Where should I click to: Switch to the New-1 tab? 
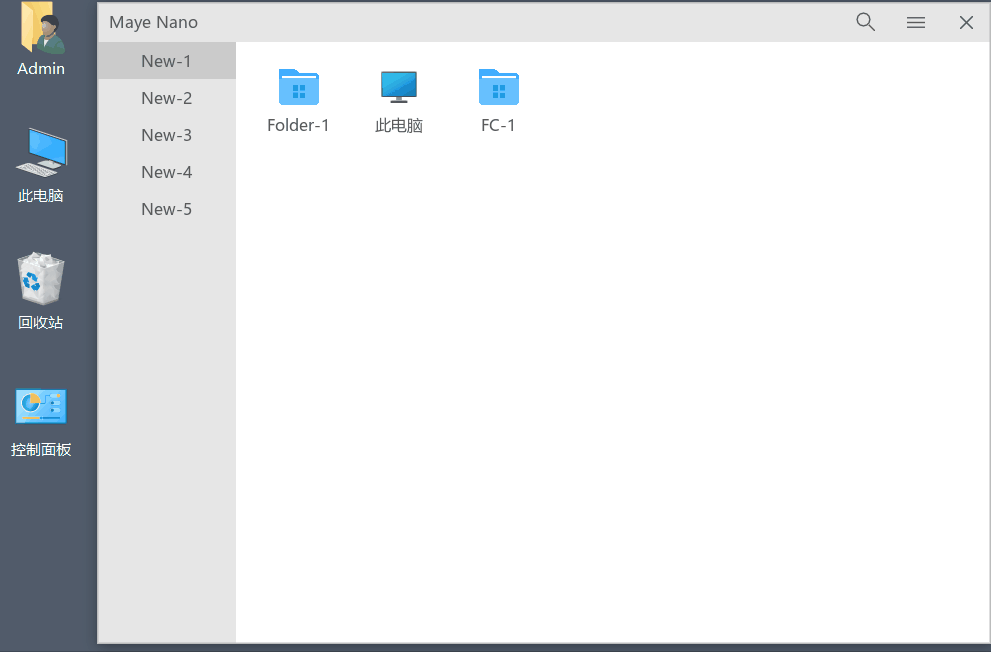point(166,61)
